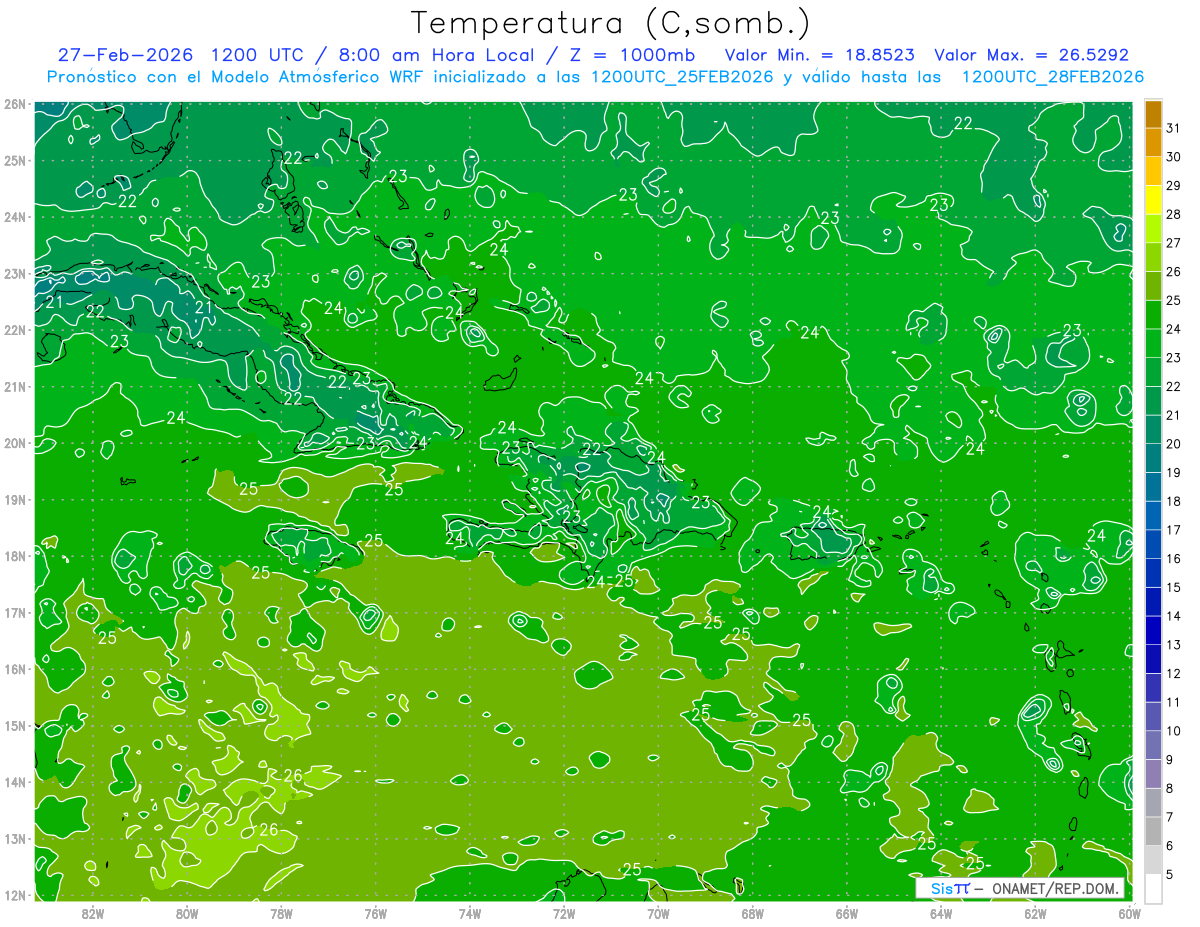Click the '28' value on the color scale
The width and height of the screenshot is (1200, 927).
[x=1173, y=214]
